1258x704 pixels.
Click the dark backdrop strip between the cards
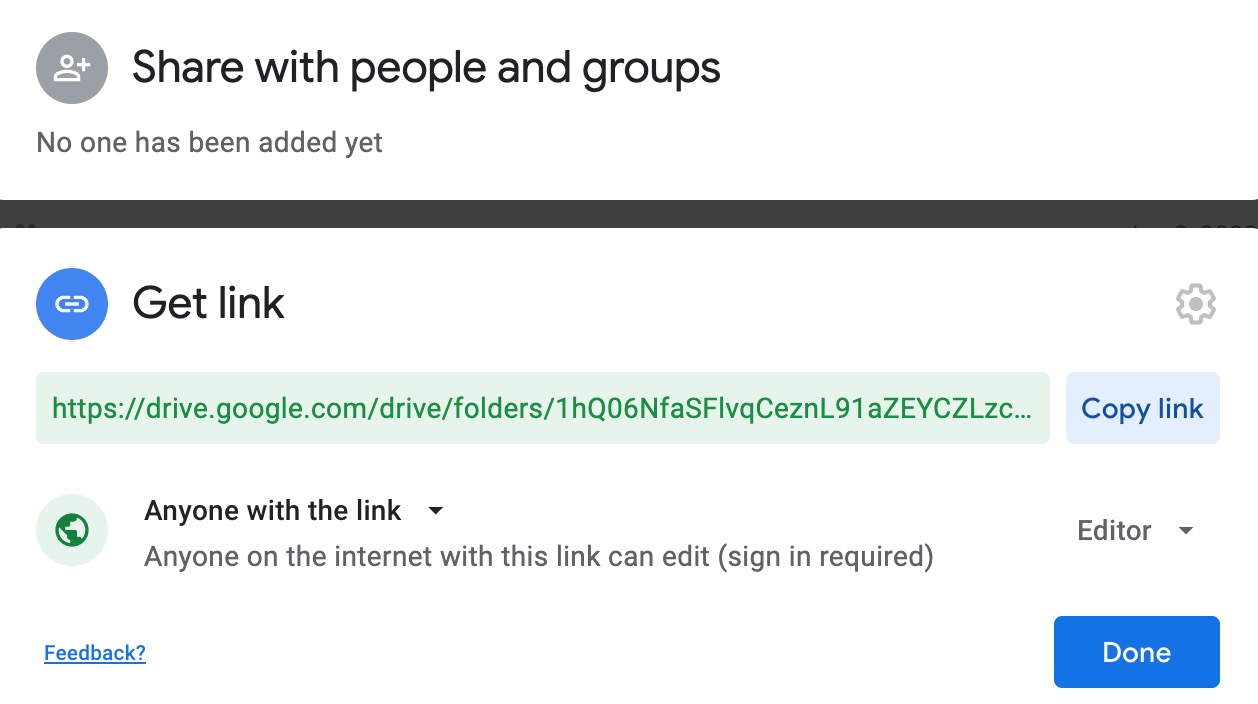point(629,213)
